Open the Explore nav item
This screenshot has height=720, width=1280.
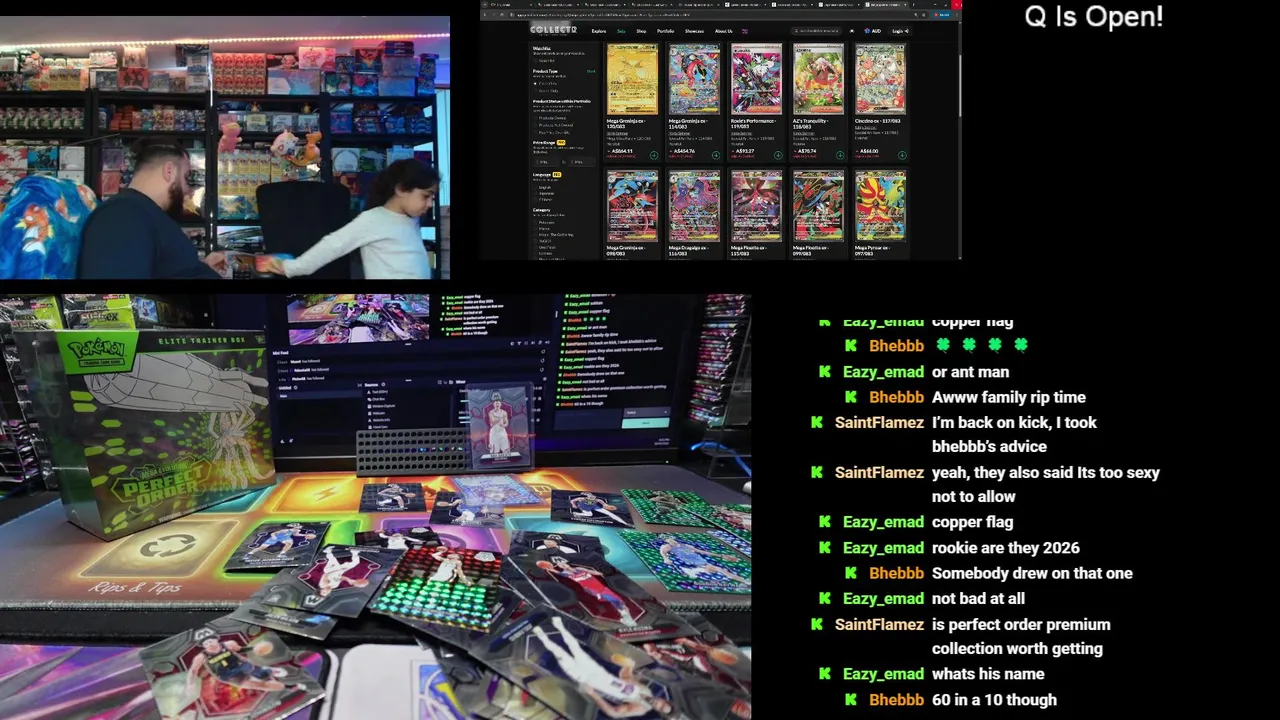[x=599, y=31]
